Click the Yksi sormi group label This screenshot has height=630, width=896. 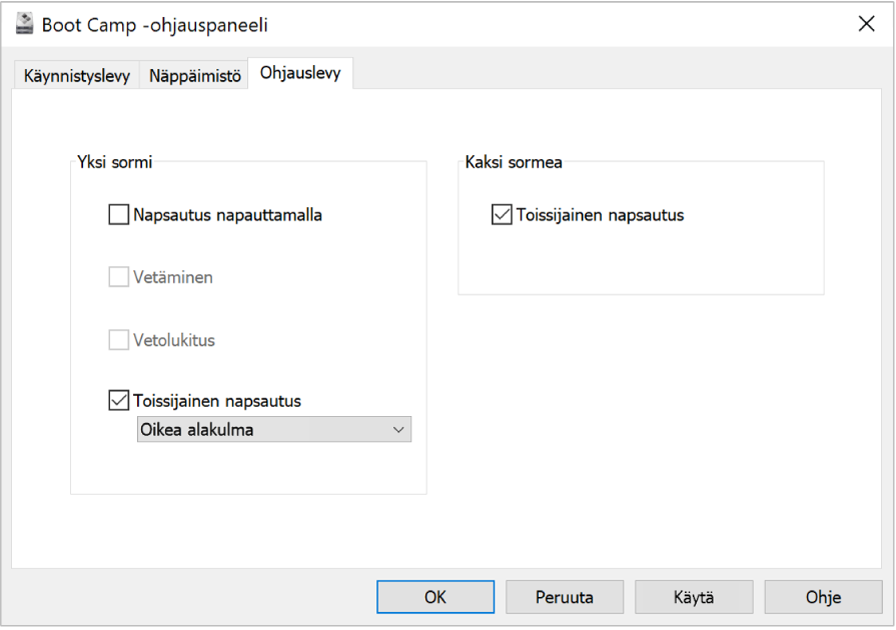115,162
